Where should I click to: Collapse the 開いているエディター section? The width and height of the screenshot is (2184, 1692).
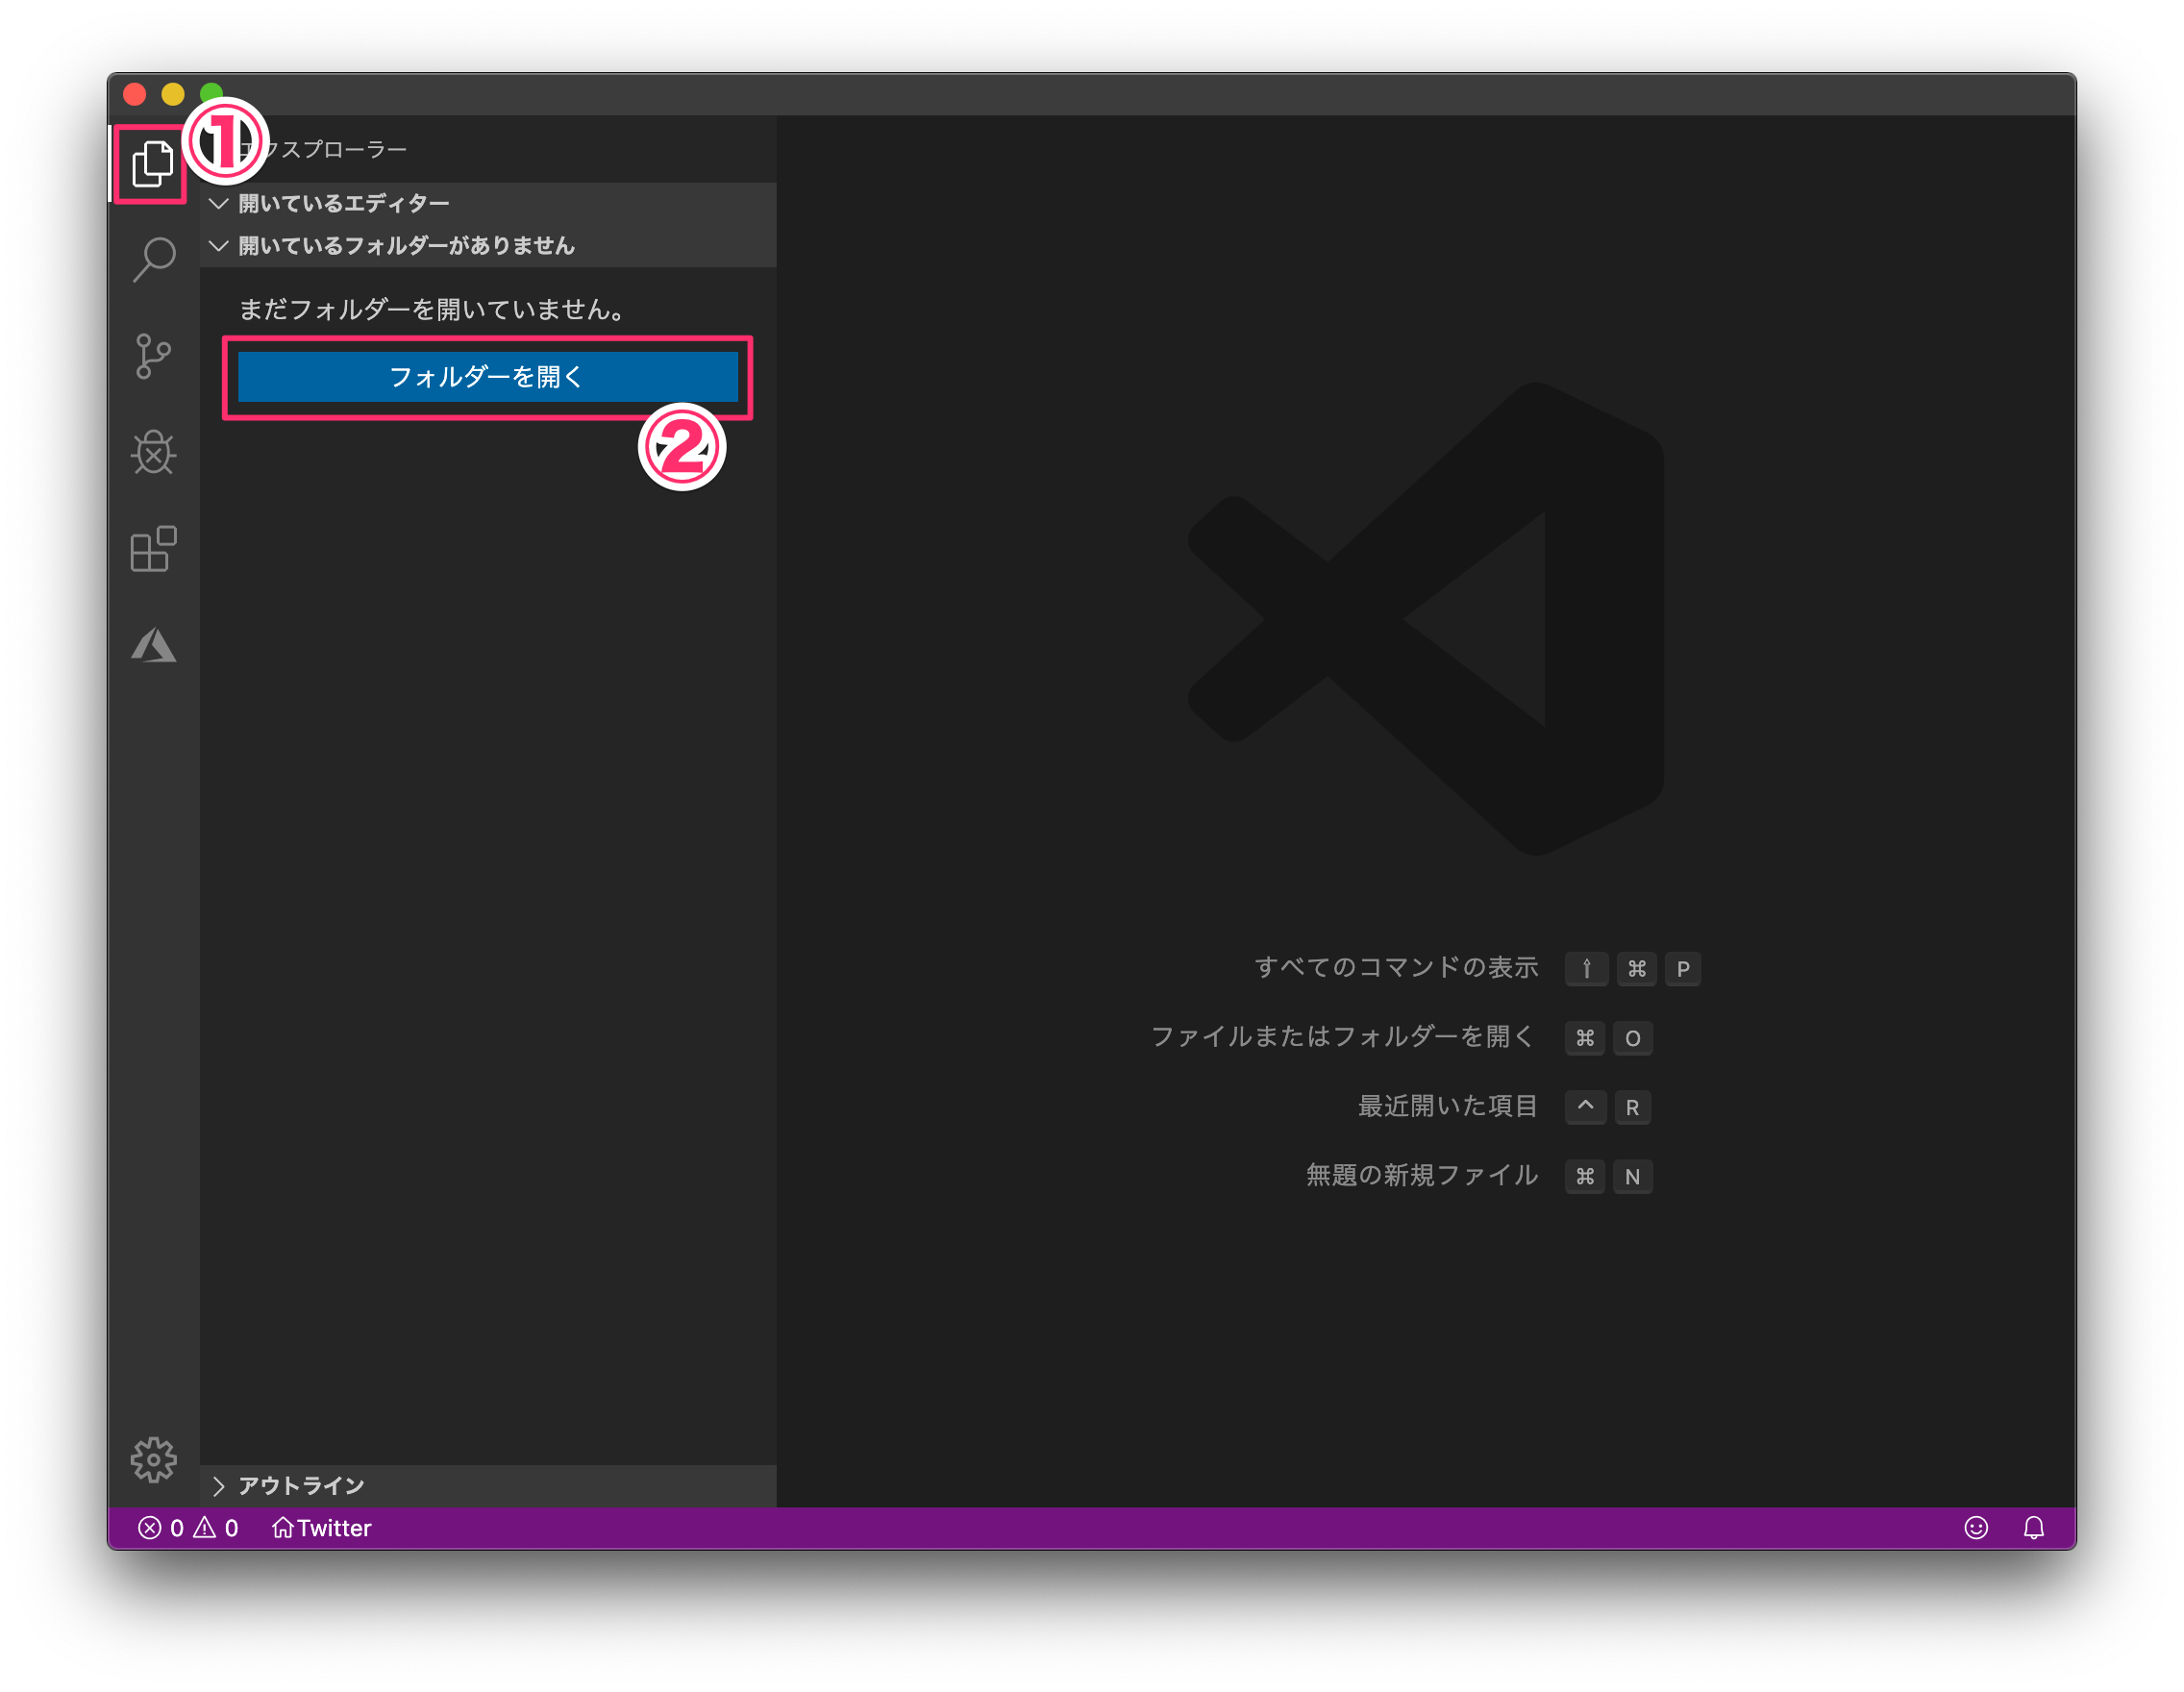(x=488, y=203)
